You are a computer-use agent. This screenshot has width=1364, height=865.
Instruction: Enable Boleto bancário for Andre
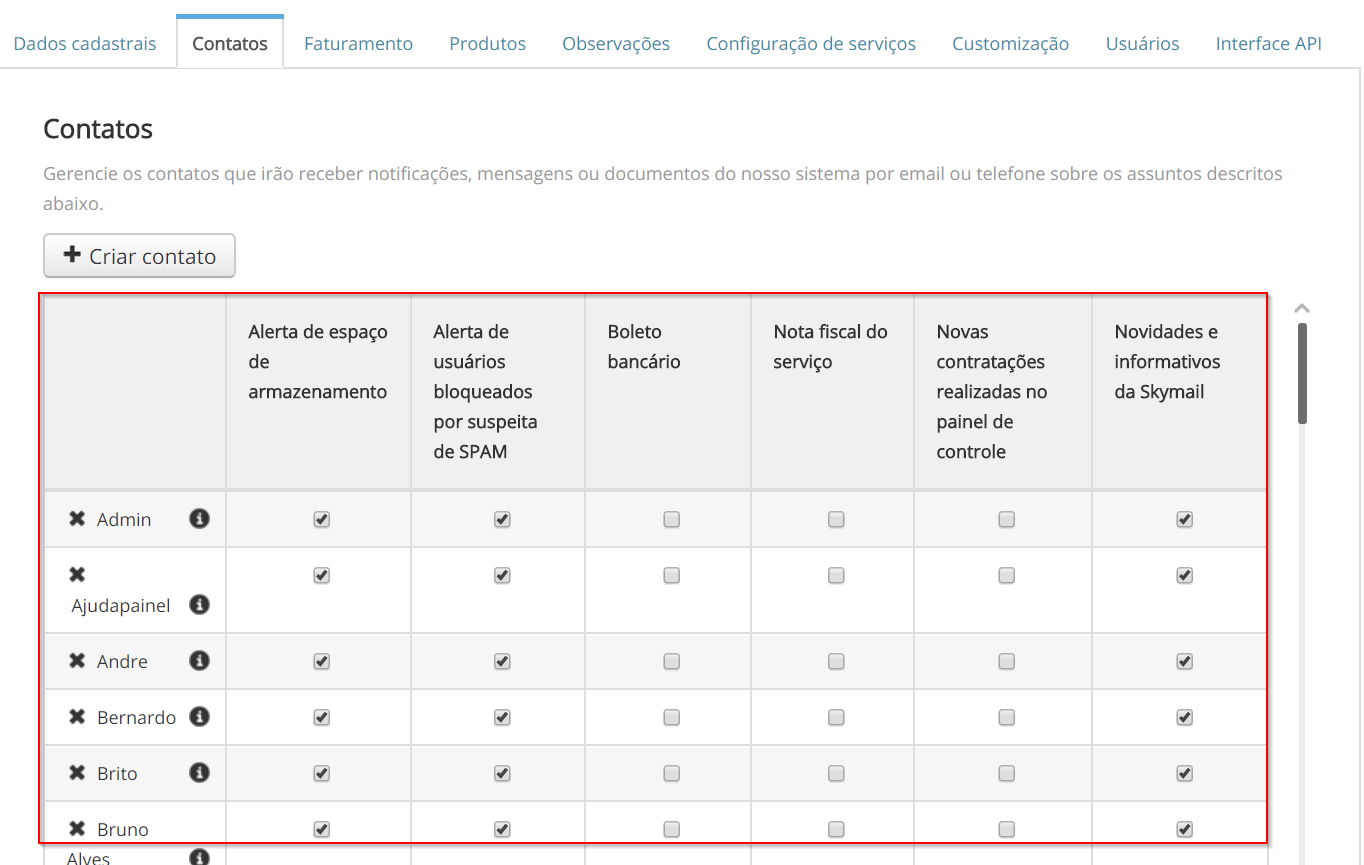(671, 661)
